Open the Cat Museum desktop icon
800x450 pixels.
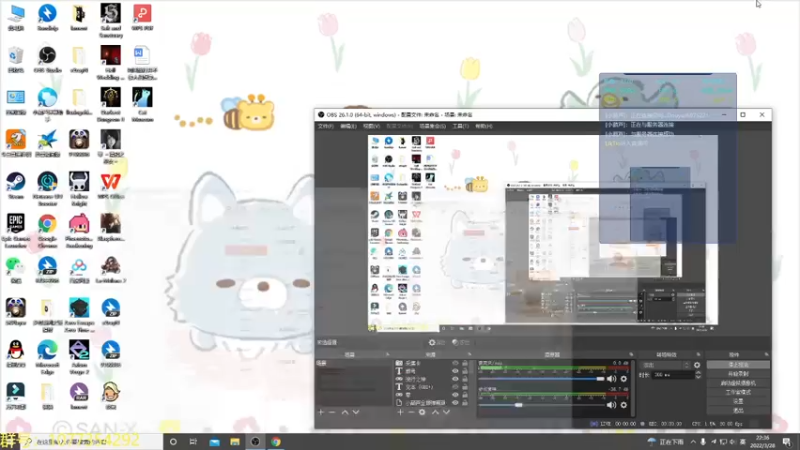142,105
